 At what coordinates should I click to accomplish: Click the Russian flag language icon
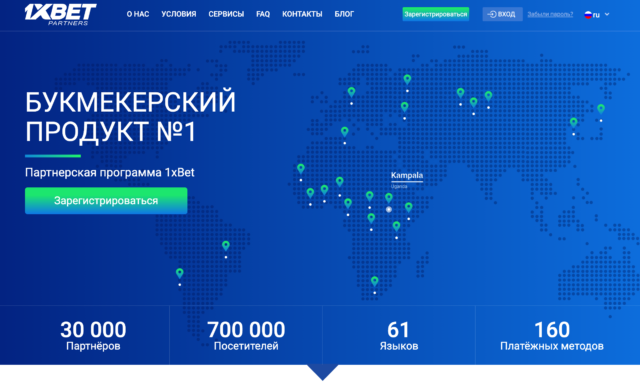588,15
